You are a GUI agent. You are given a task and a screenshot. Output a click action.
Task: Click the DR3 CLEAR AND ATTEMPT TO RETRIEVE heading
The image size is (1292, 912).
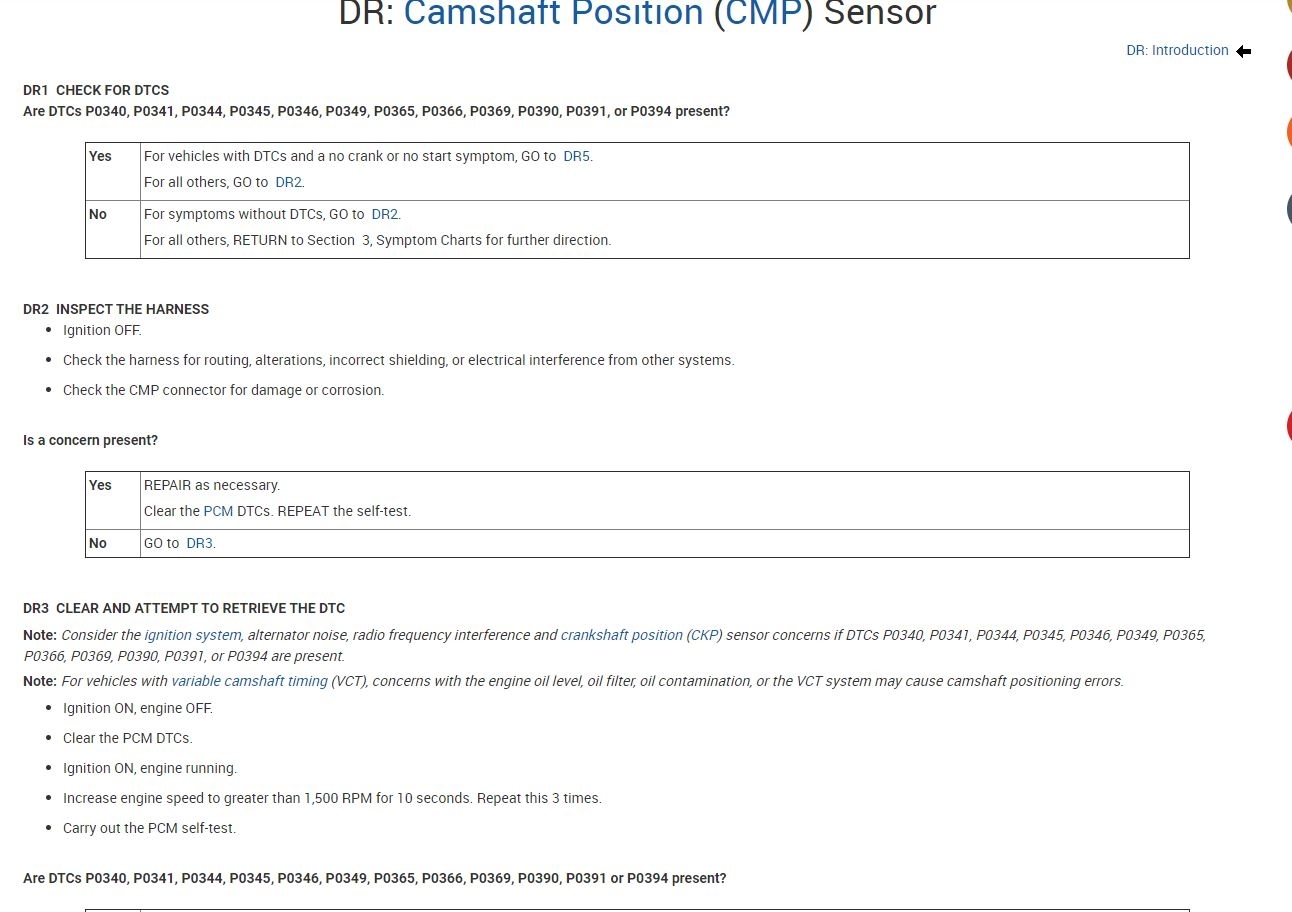[x=184, y=608]
